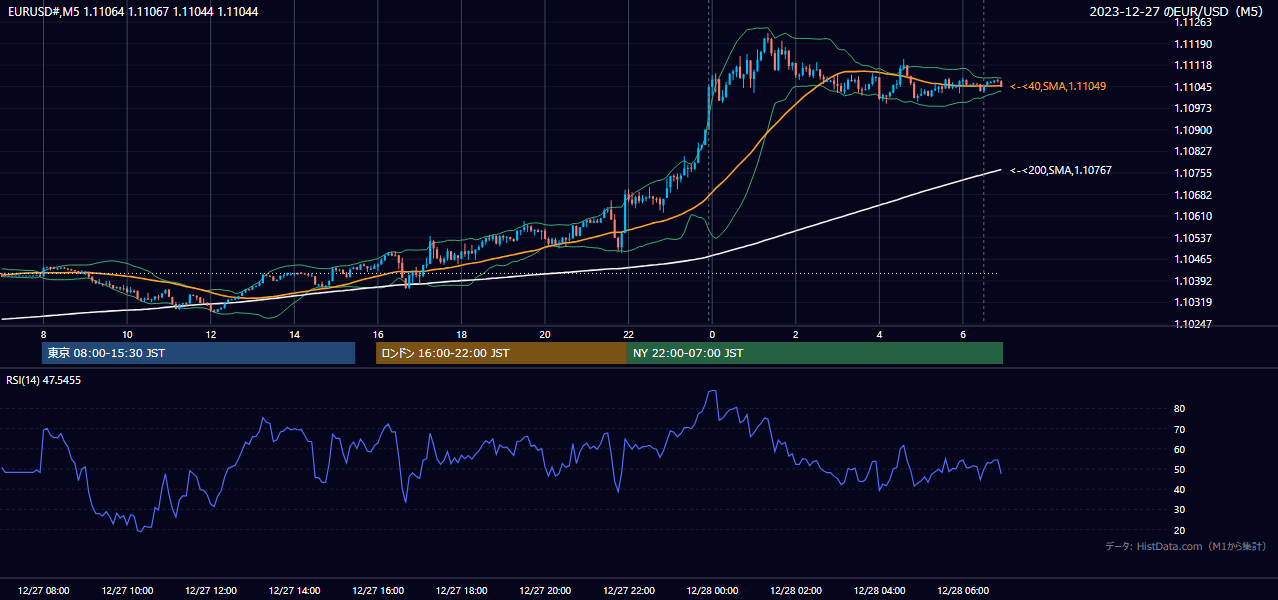The height and width of the screenshot is (600, 1278).
Task: Click RSI scale value 40
Action: click(1180, 489)
